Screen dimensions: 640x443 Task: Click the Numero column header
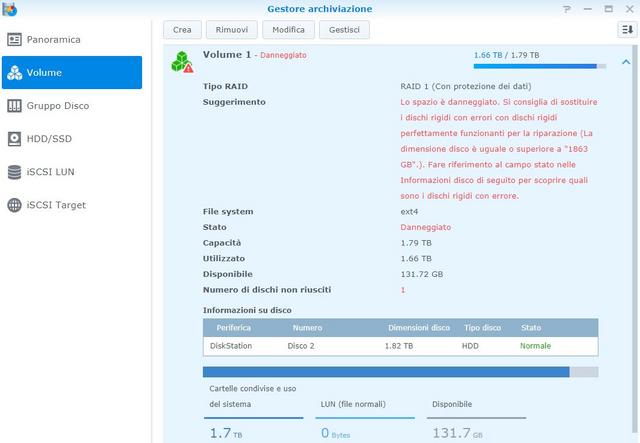click(x=307, y=328)
